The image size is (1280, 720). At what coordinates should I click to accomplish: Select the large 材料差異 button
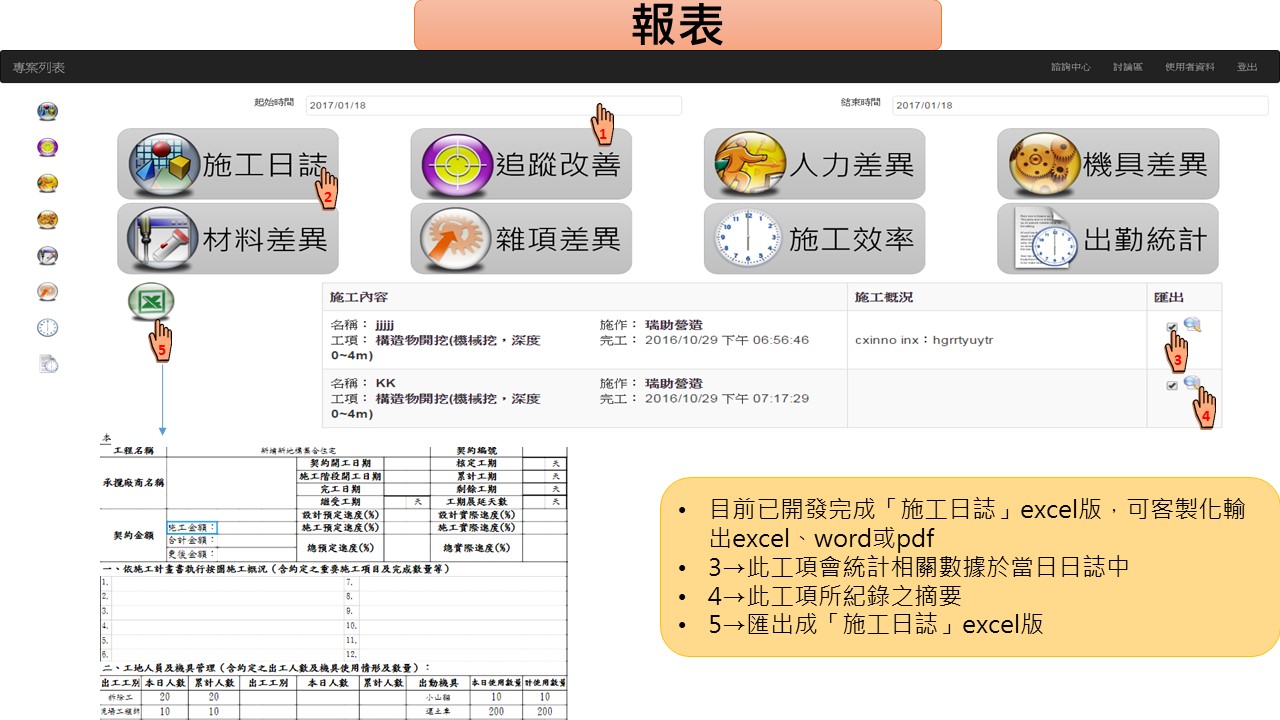(x=228, y=239)
